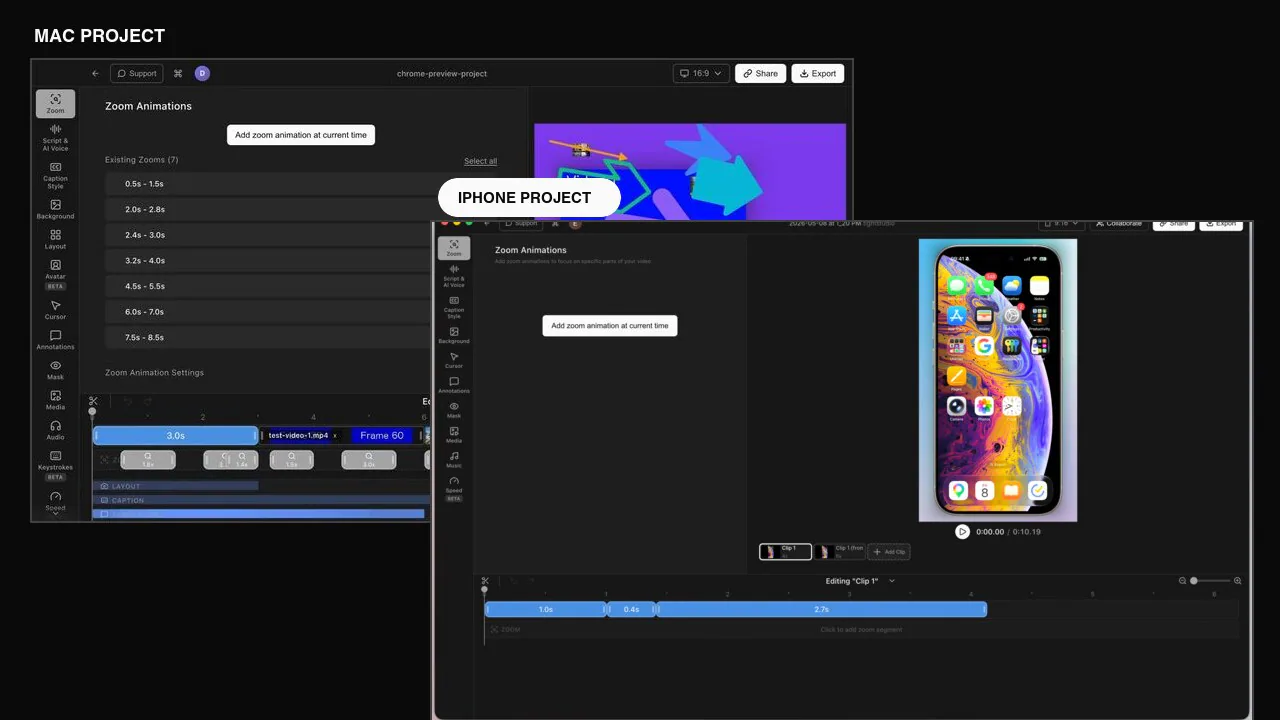
Task: Open Caption Style in Mac project sidebar
Action: pyautogui.click(x=55, y=175)
